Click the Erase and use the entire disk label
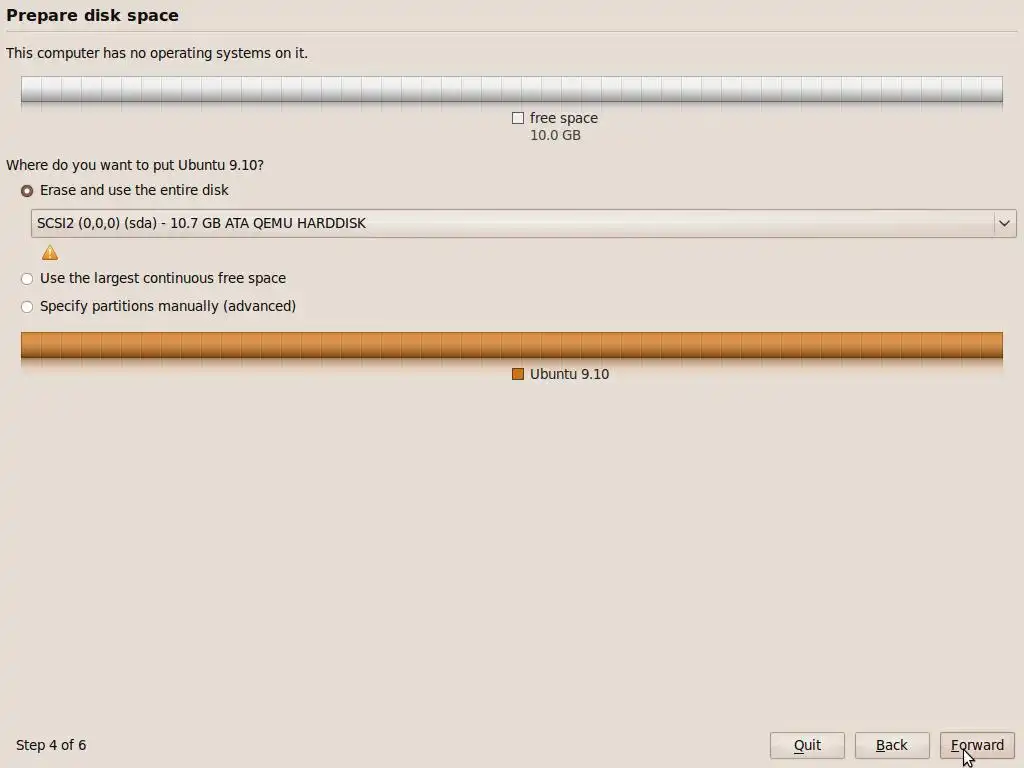The height and width of the screenshot is (768, 1024). 134,190
